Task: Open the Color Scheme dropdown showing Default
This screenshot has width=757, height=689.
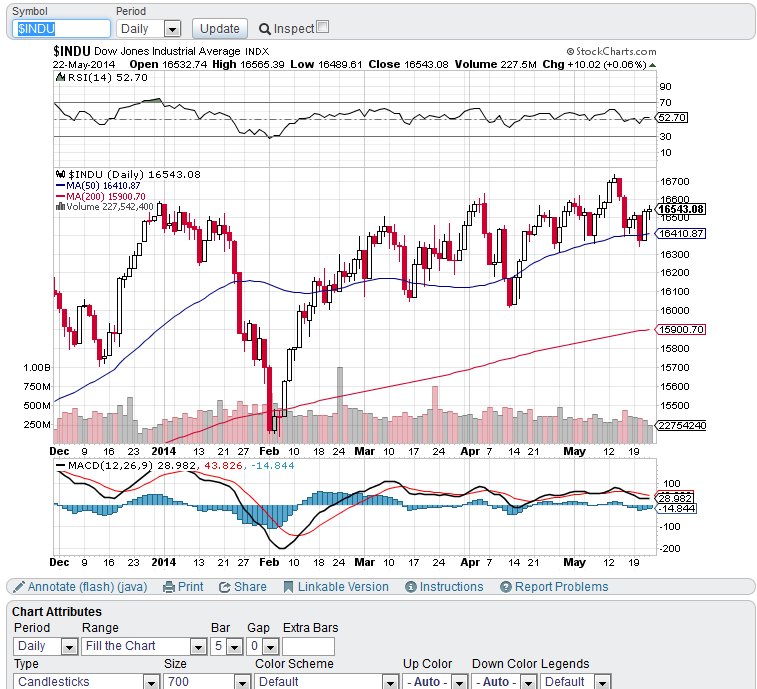Action: [326, 682]
